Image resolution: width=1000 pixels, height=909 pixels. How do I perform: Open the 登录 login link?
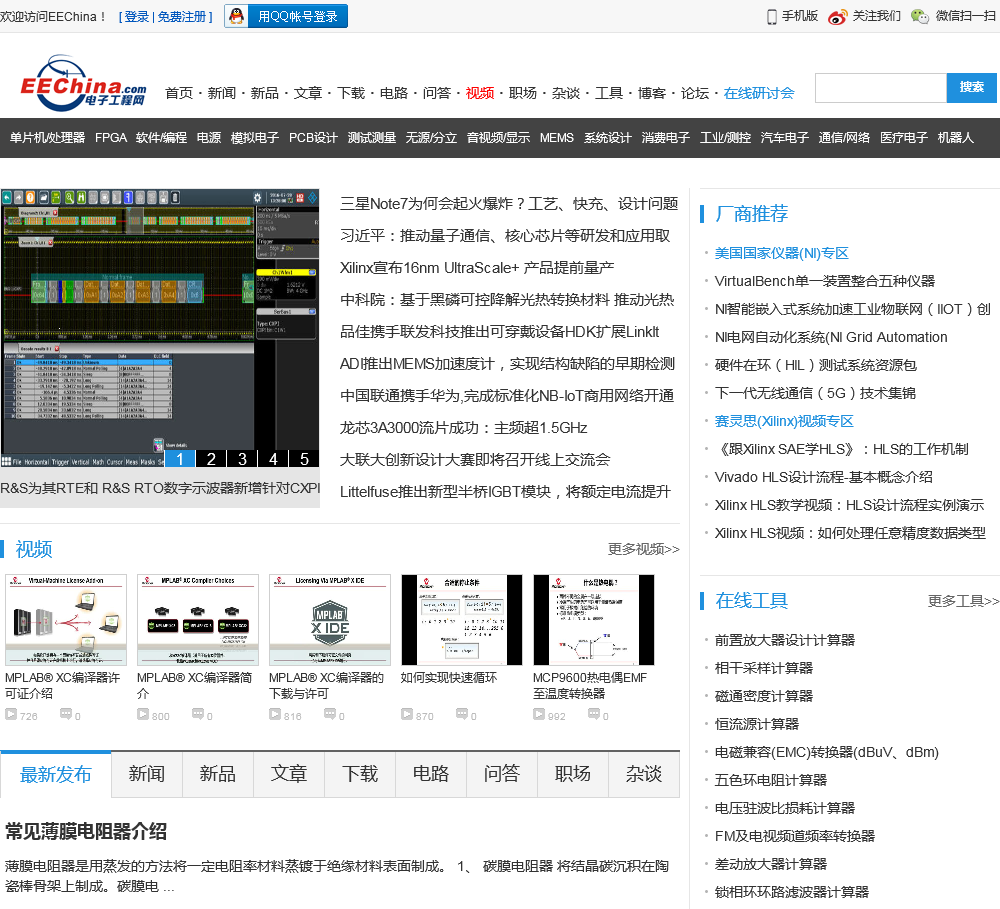pos(136,17)
